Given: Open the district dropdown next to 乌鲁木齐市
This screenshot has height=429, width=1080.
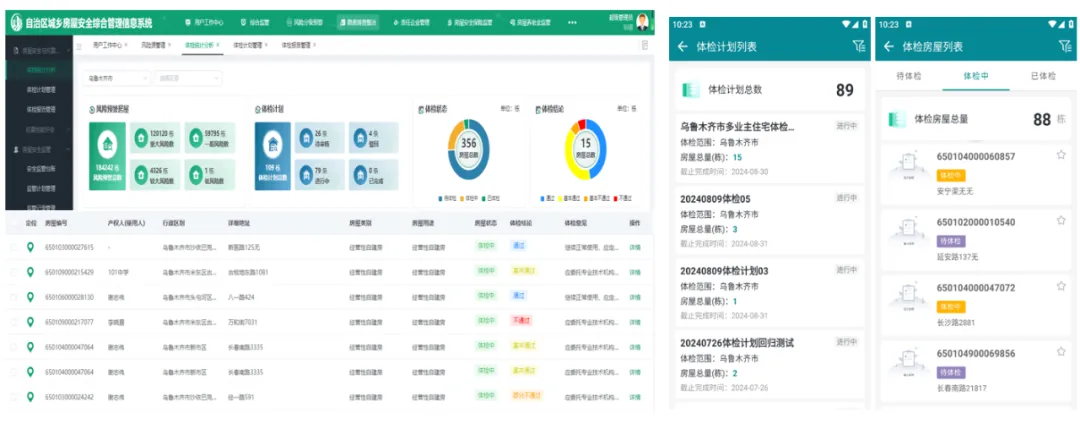Looking at the screenshot, I should (x=188, y=79).
